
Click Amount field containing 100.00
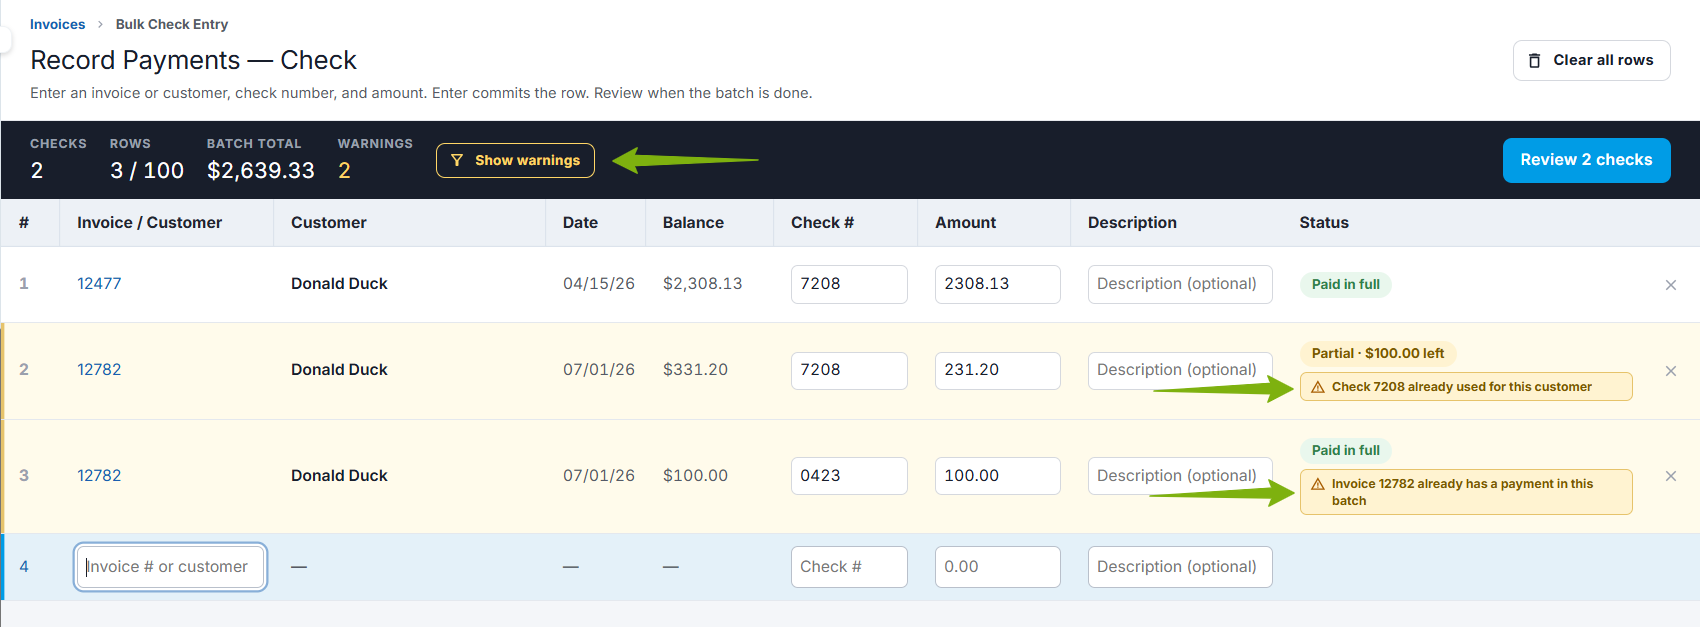(x=997, y=476)
